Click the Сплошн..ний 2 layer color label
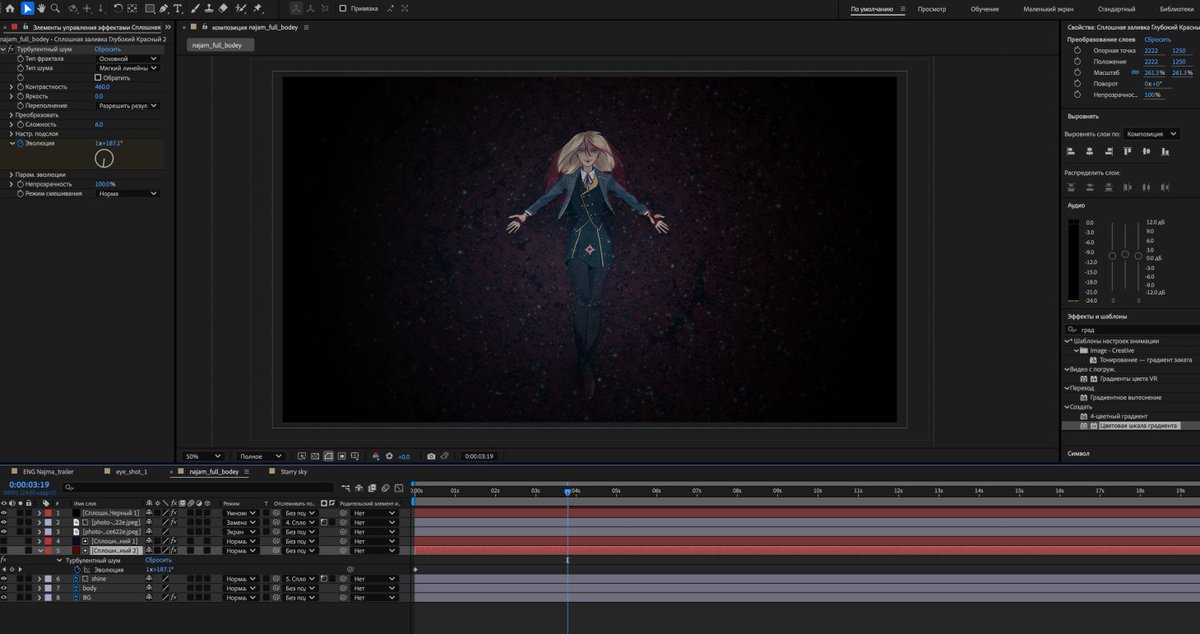1200x634 pixels. click(x=48, y=551)
